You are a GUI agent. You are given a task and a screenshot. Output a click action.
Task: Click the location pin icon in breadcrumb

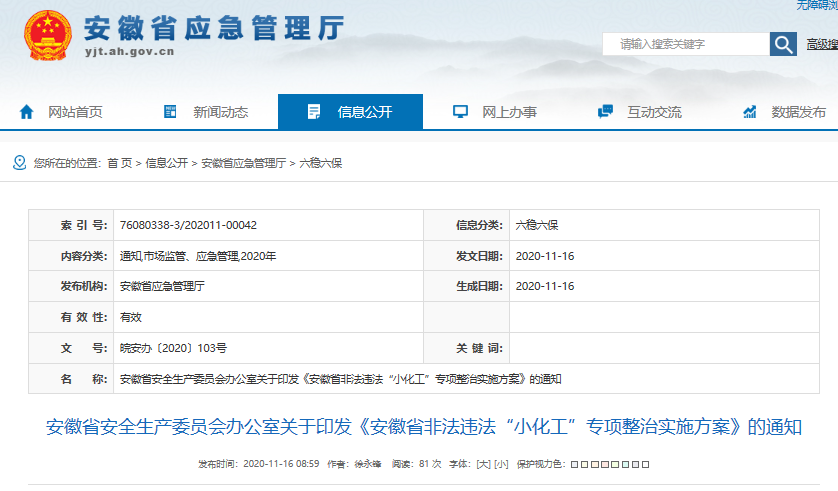click(x=19, y=162)
